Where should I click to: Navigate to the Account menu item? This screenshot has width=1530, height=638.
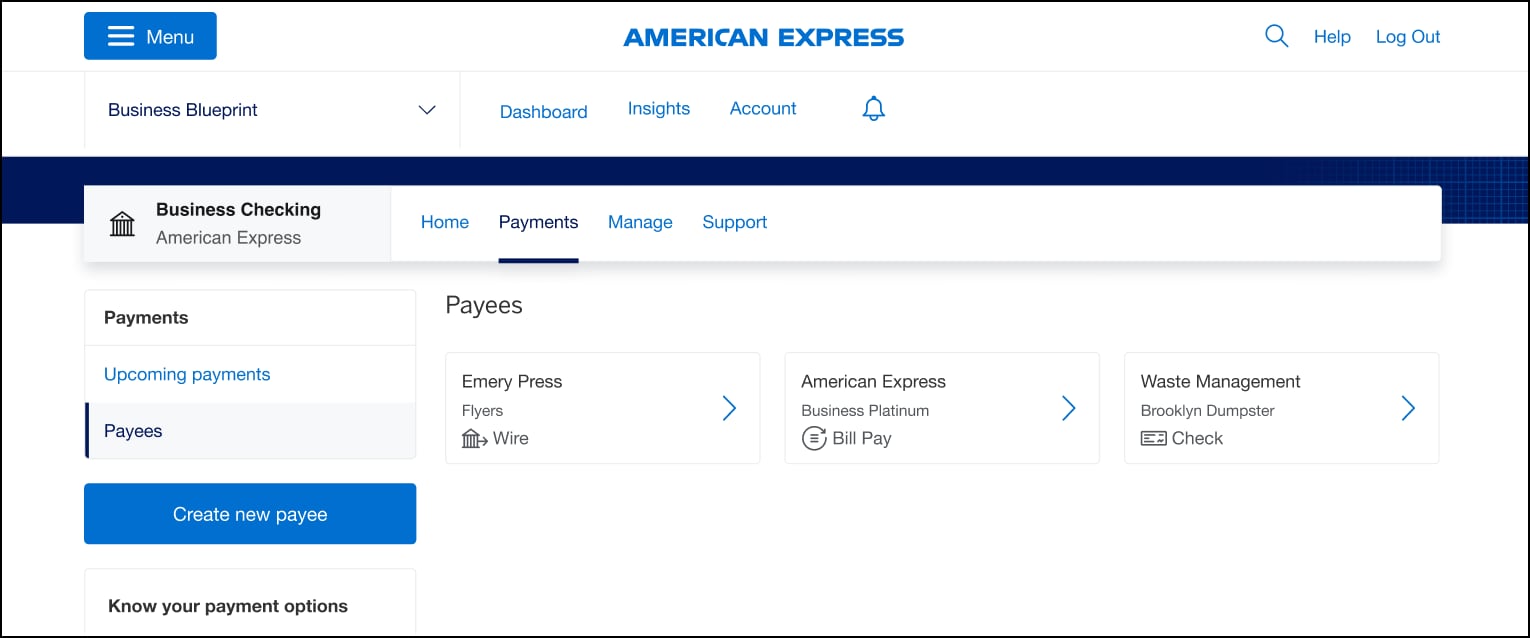762,107
